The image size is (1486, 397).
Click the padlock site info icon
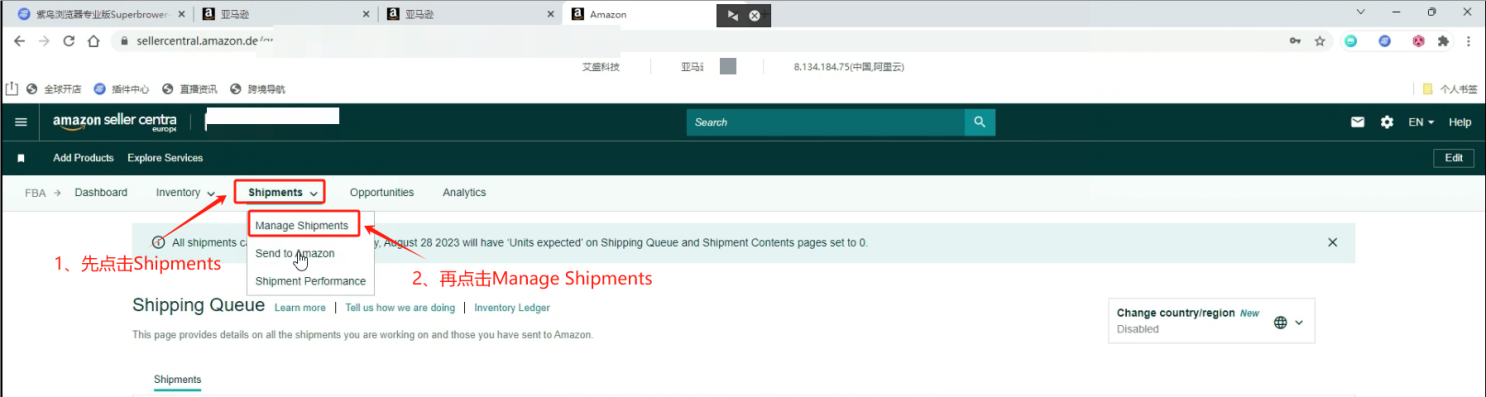tap(125, 41)
